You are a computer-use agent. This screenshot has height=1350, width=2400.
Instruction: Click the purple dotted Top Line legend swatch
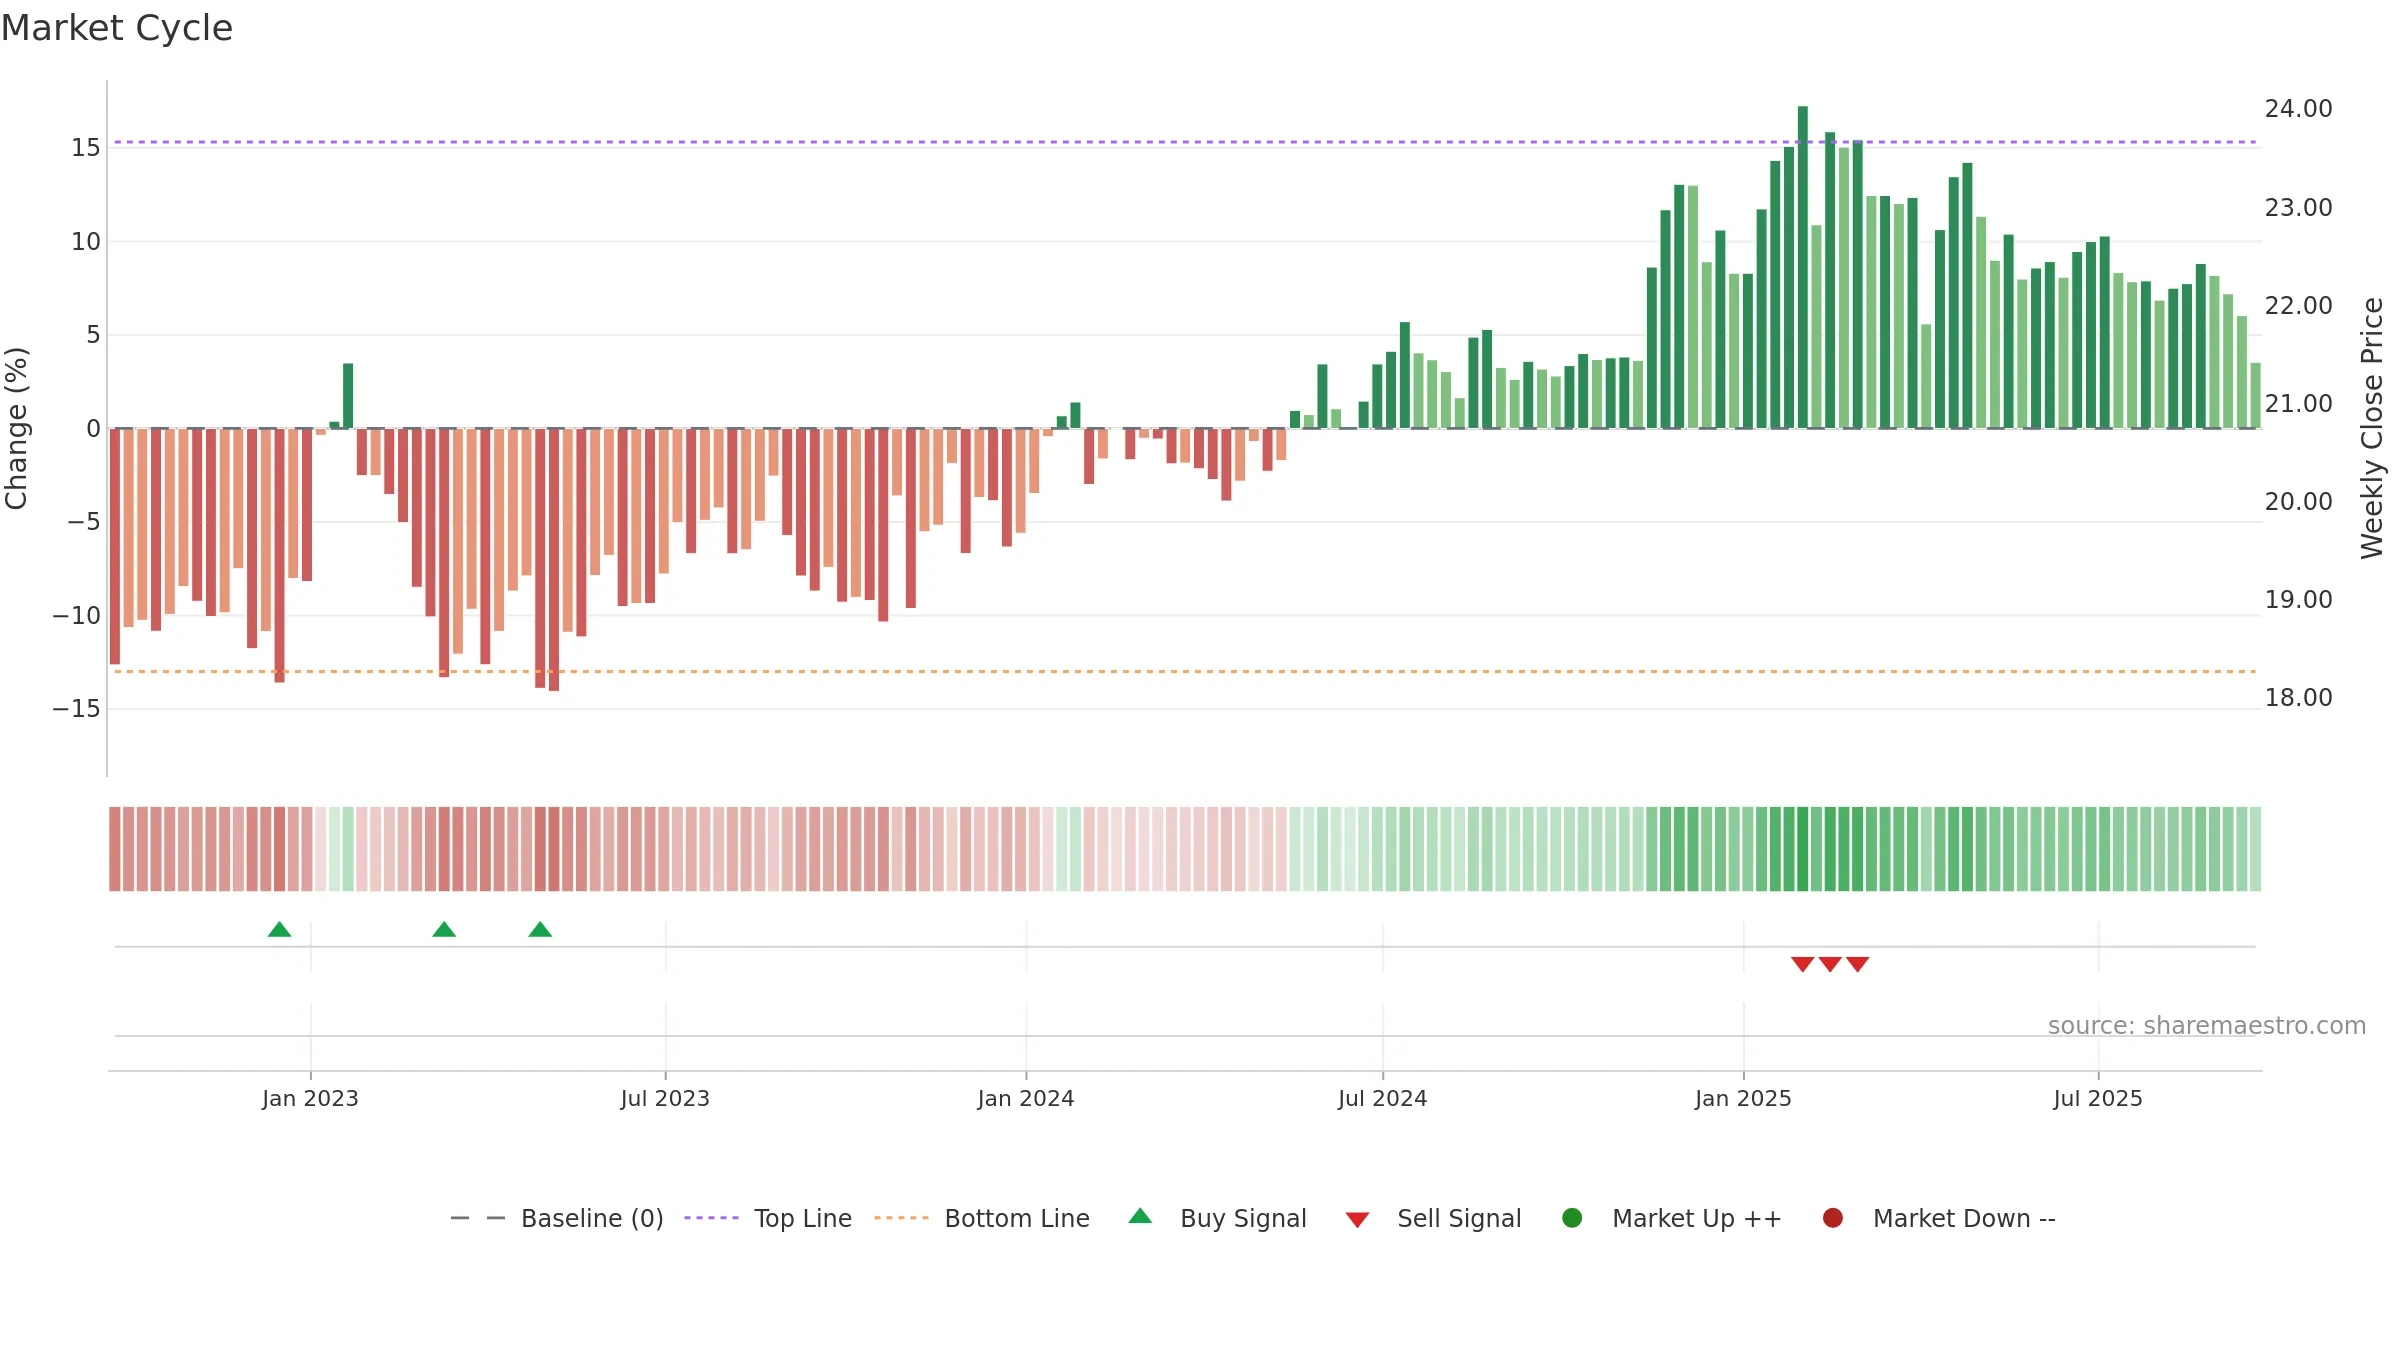coord(711,1218)
